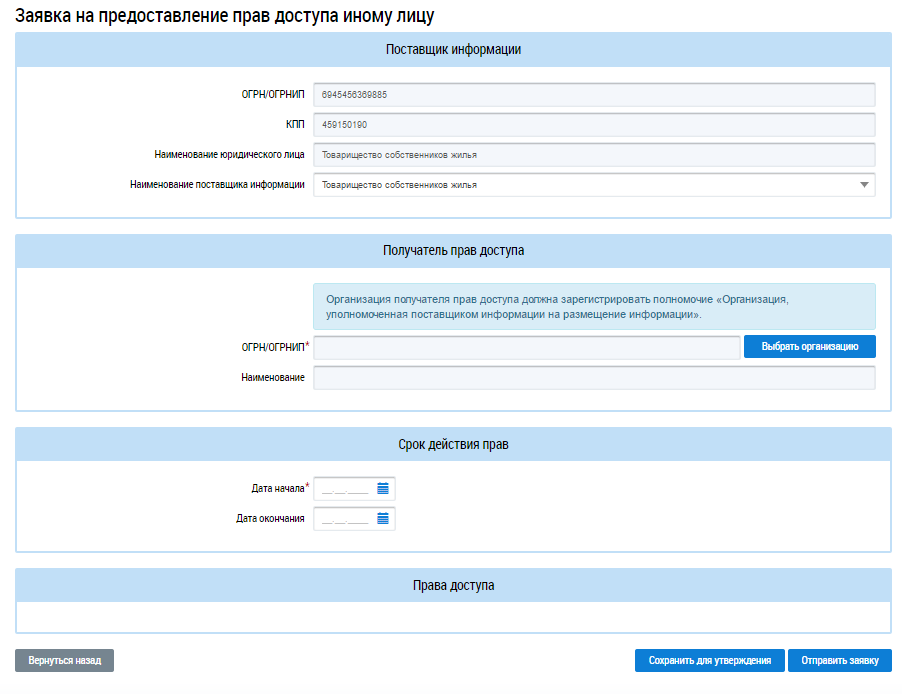Expand the Наименование поставщика информации dropdown
This screenshot has height=694, width=902.
coord(863,185)
